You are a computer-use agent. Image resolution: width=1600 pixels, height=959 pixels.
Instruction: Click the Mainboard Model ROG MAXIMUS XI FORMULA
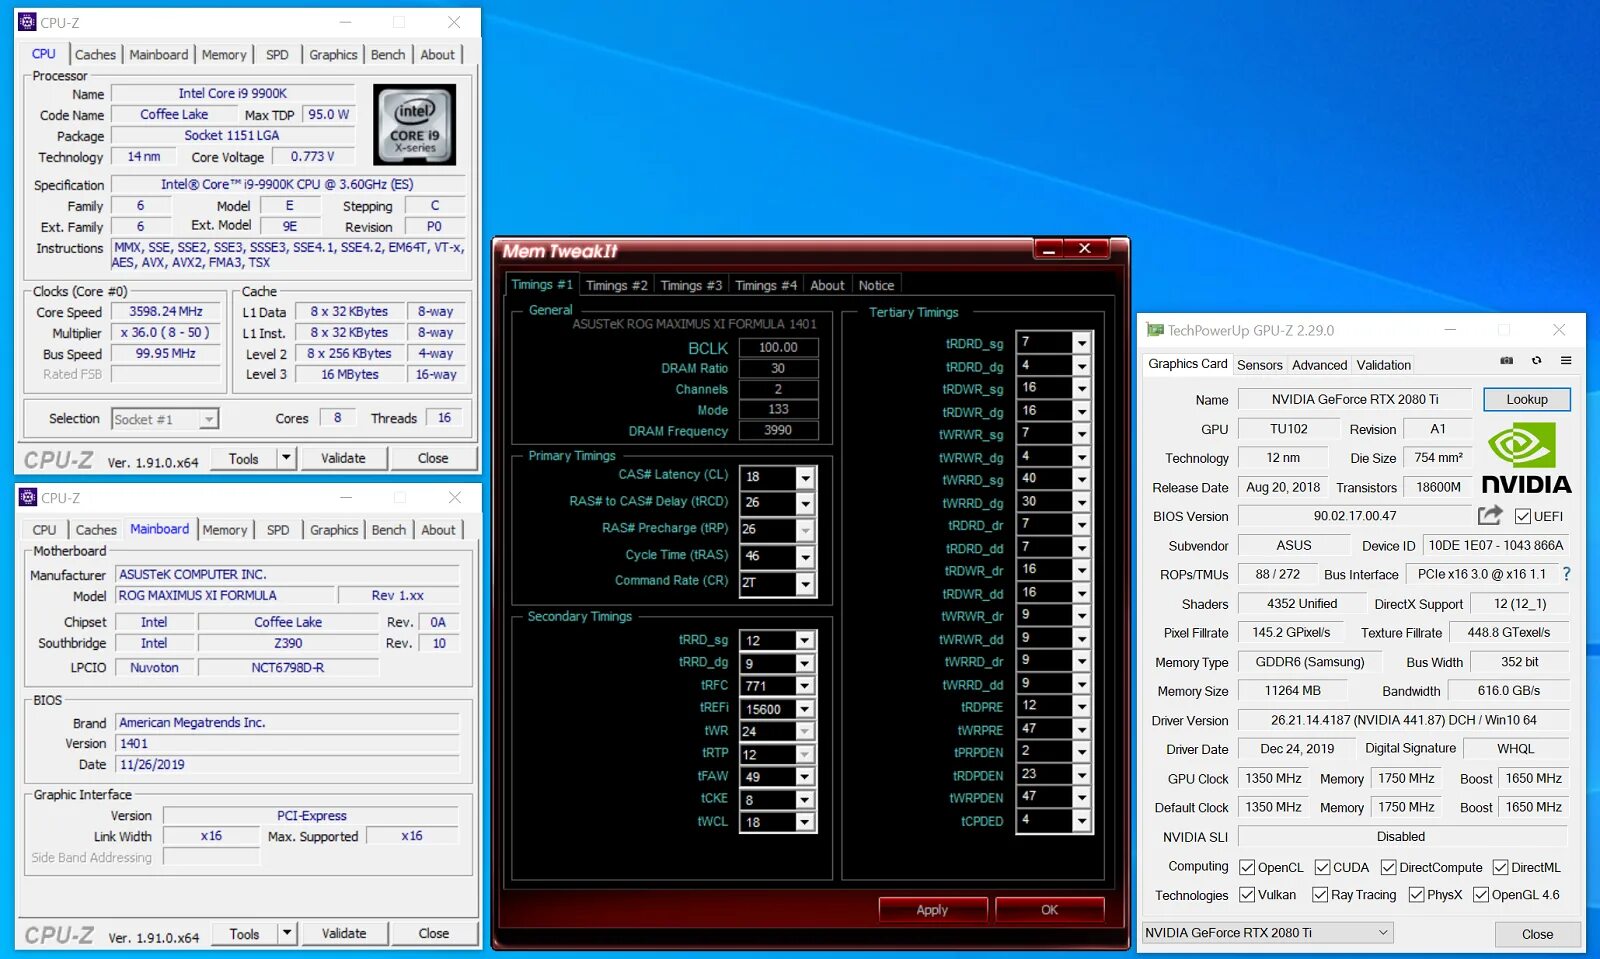point(223,595)
